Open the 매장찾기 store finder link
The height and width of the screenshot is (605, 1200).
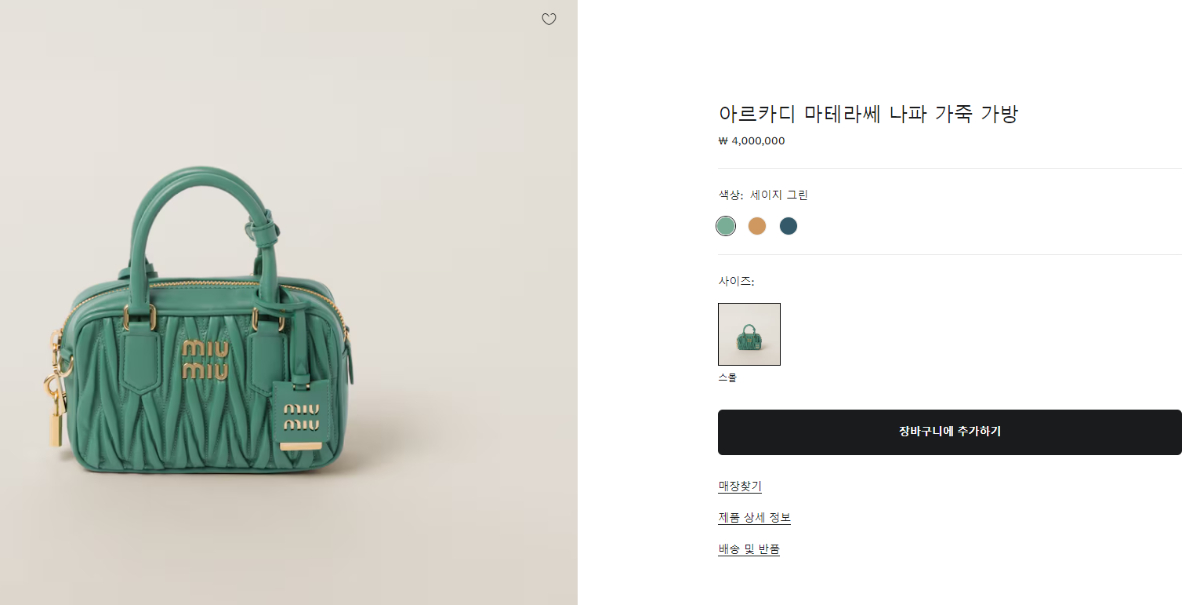coord(740,486)
